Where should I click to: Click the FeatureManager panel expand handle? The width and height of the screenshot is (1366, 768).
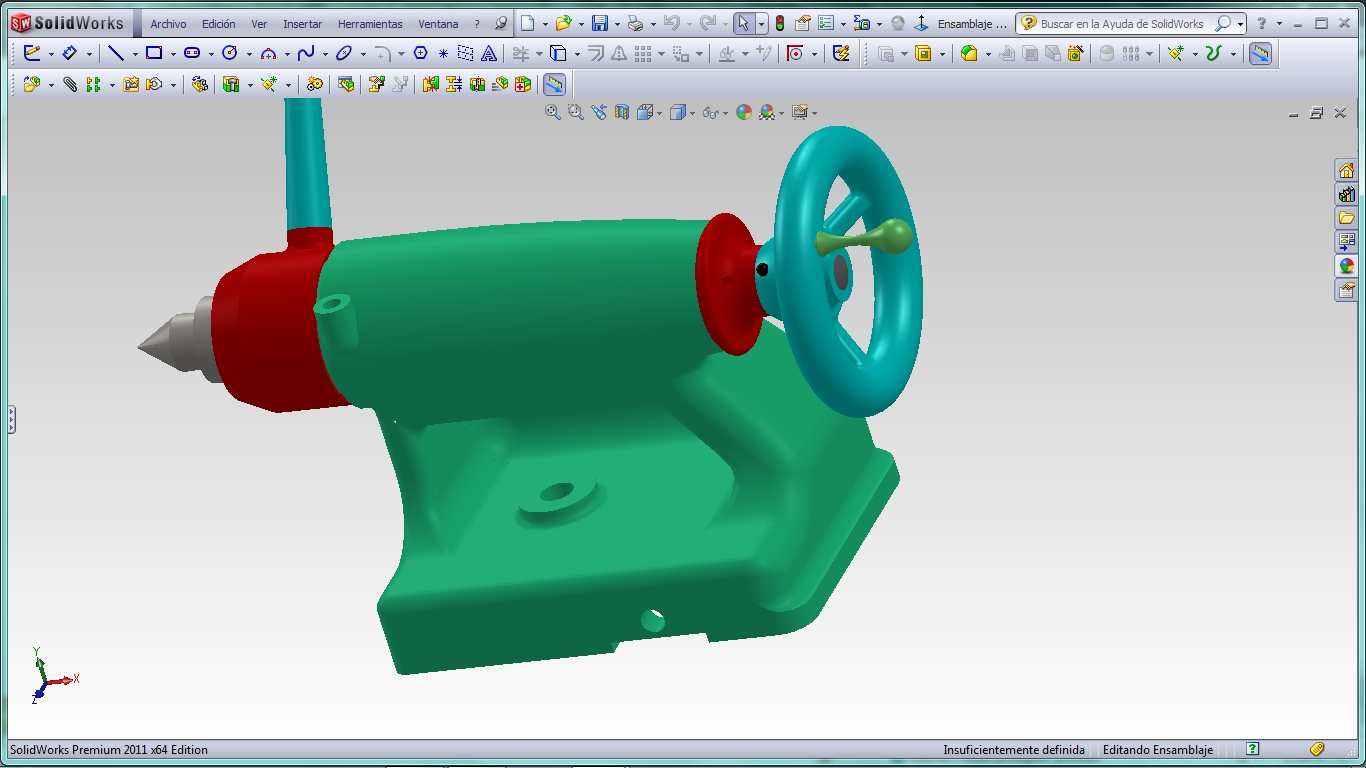coord(11,419)
